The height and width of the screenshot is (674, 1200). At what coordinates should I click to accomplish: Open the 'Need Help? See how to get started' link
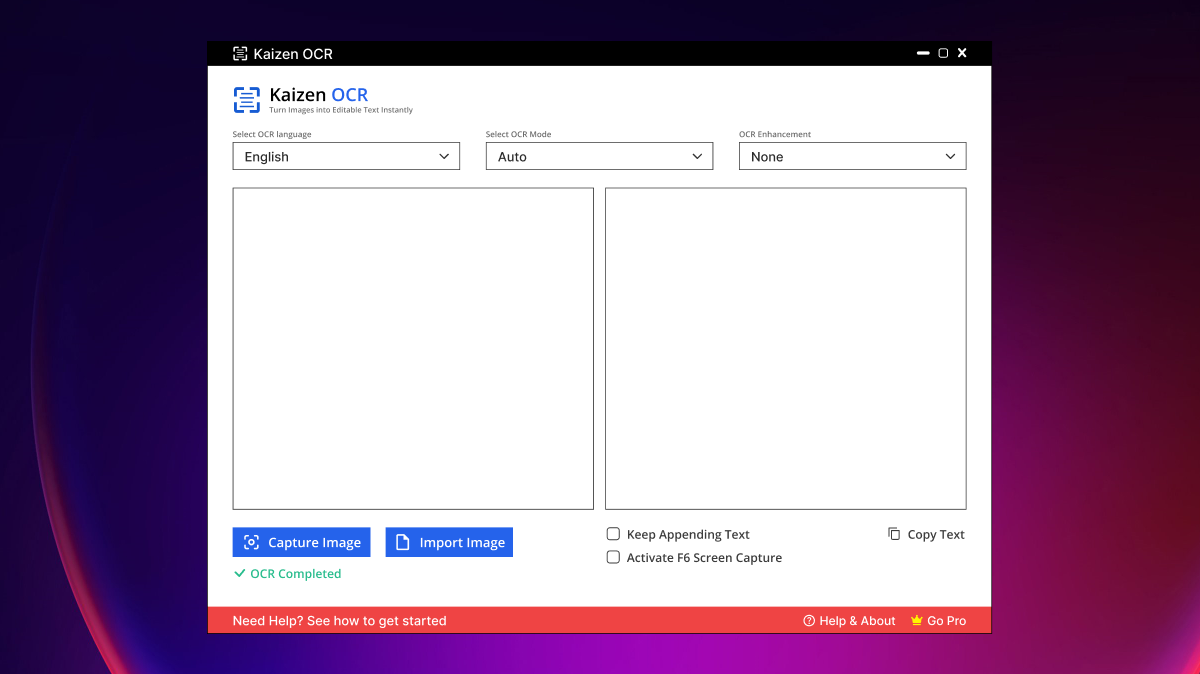[339, 621]
